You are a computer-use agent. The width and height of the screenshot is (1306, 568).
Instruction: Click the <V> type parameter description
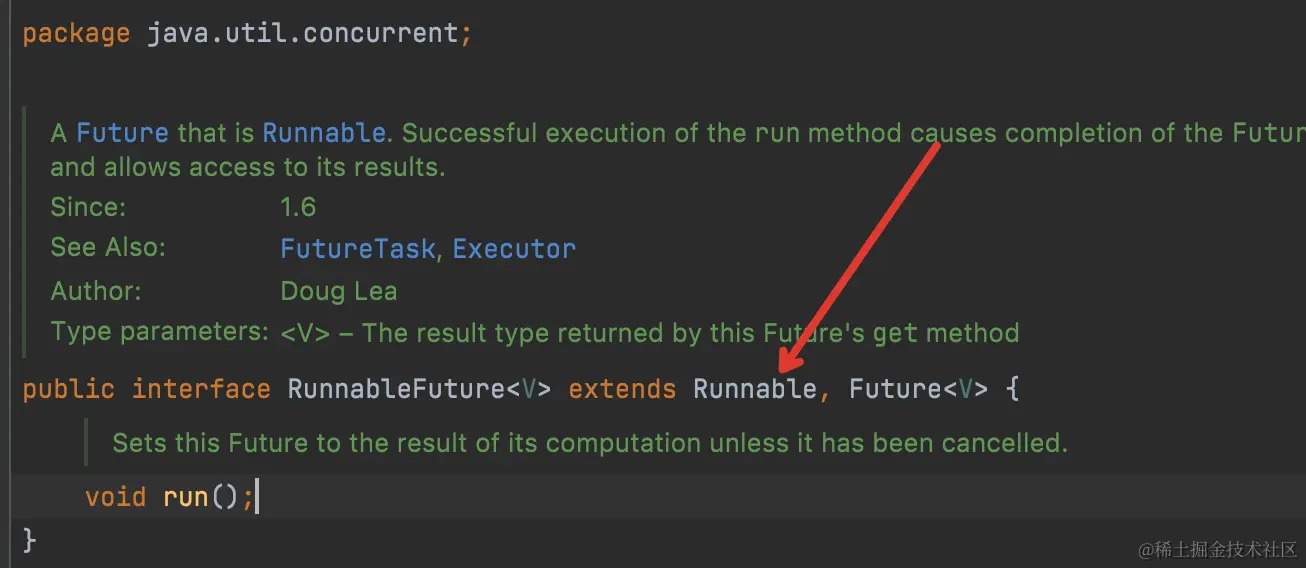[x=650, y=333]
